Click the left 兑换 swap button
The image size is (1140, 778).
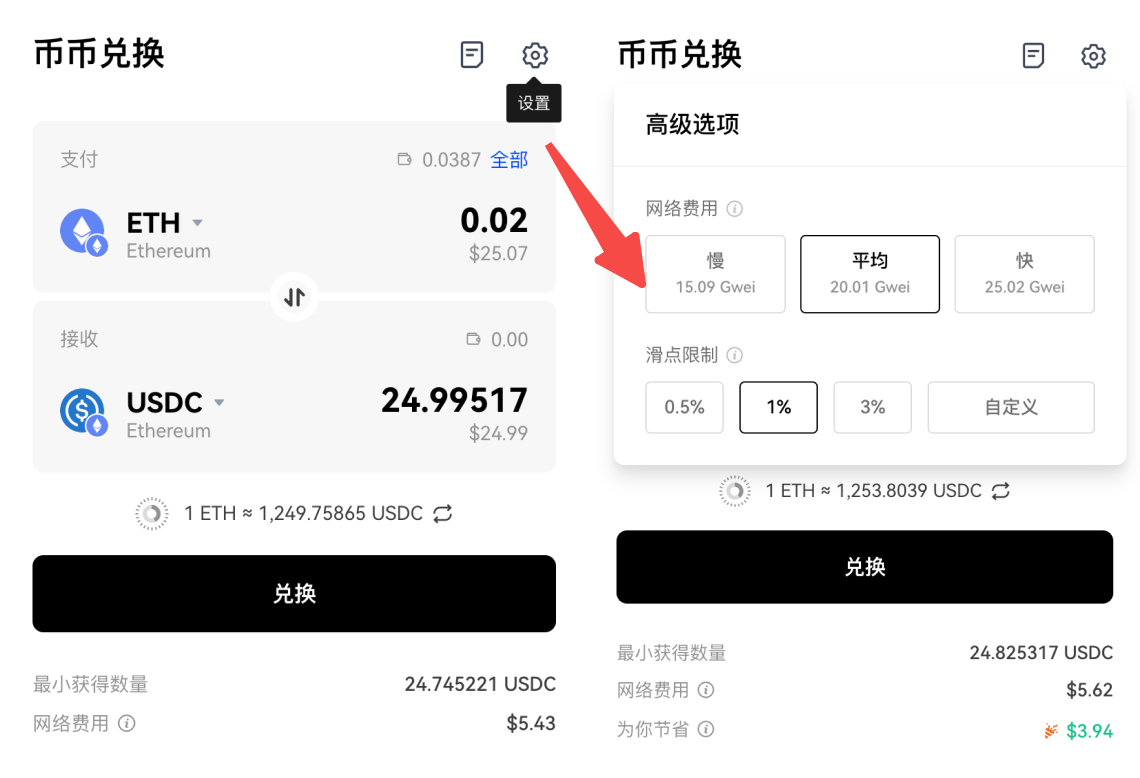point(294,593)
